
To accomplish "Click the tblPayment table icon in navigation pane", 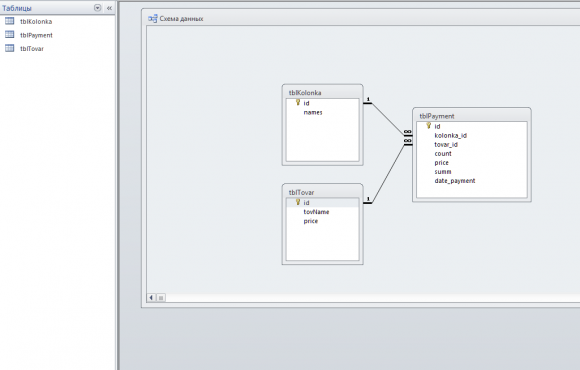I will 10,35.
